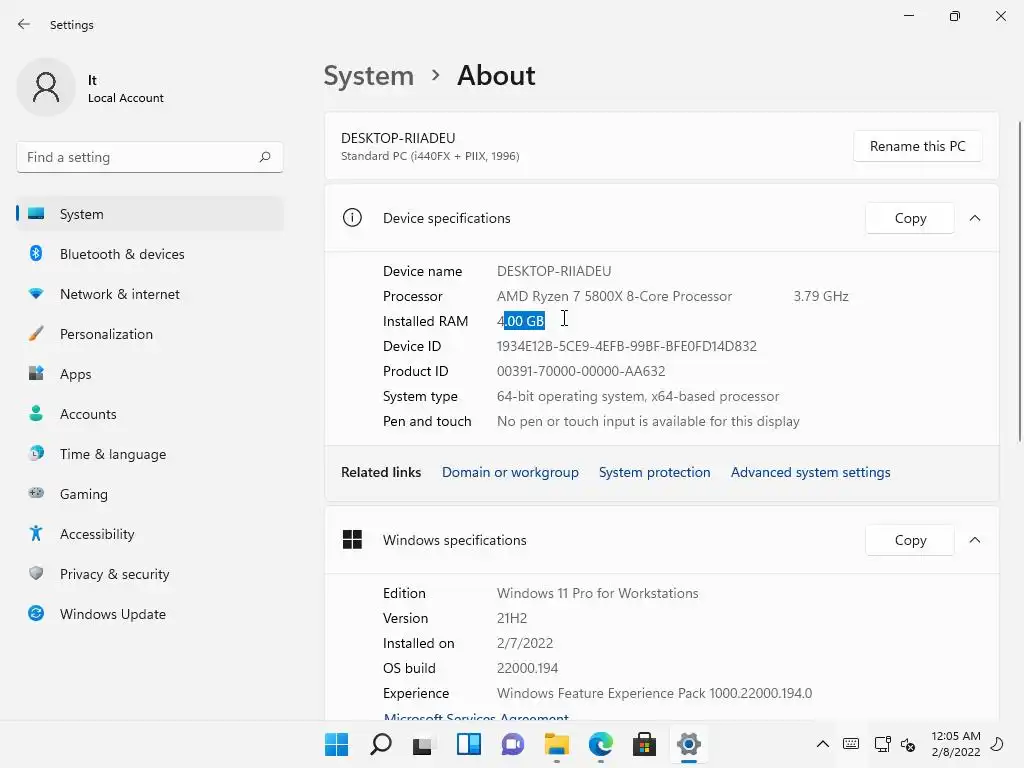Screen dimensions: 1024x768
Task: Open Chat from the taskbar
Action: (x=513, y=744)
